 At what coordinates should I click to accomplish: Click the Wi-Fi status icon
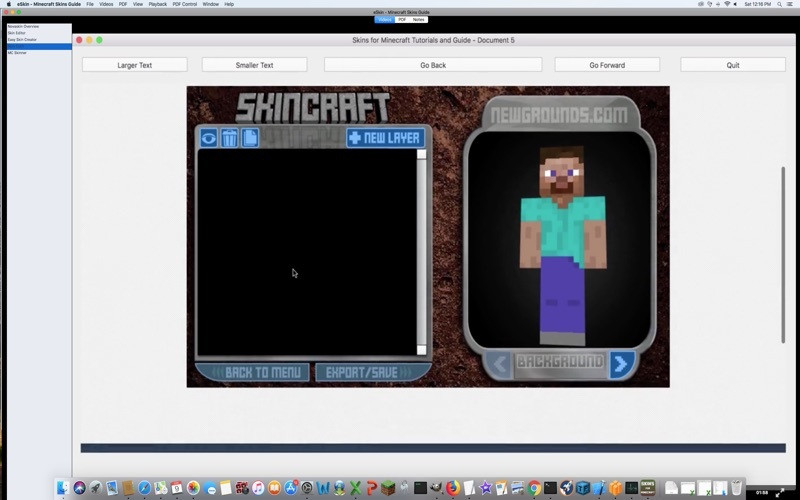pyautogui.click(x=727, y=4)
